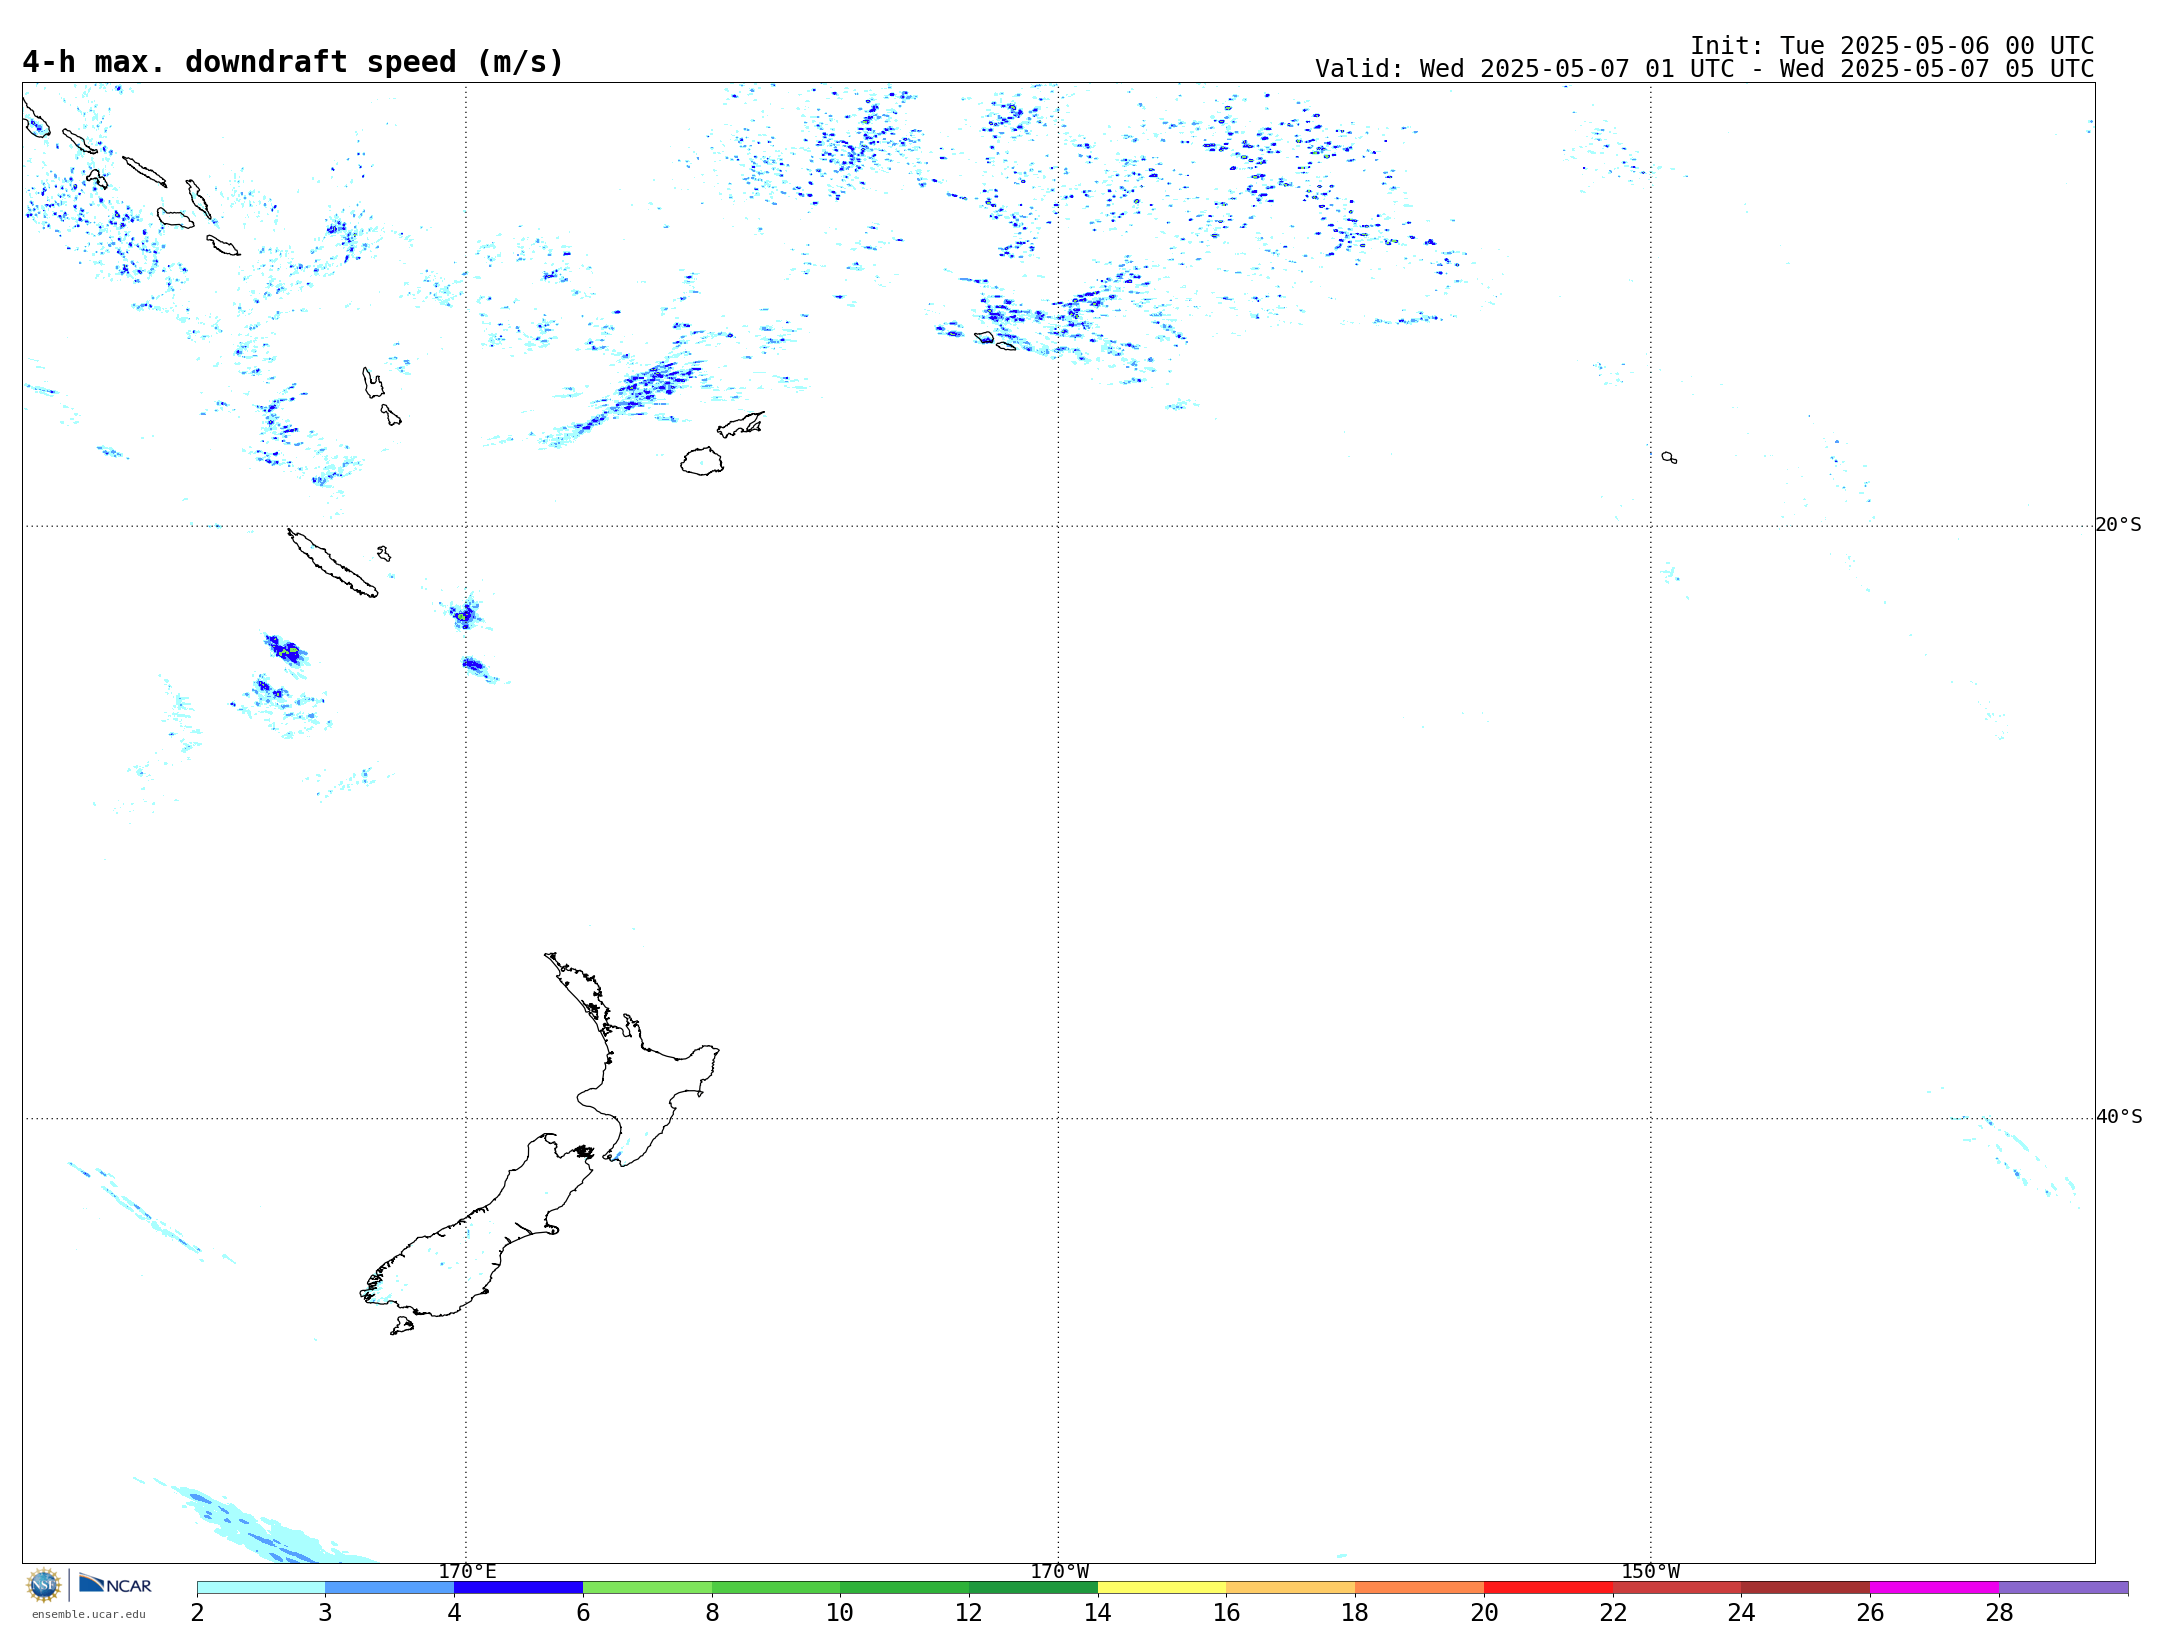Pick the medium green 10–12 colorbar swatch
The image size is (2160, 1626).
904,1587
